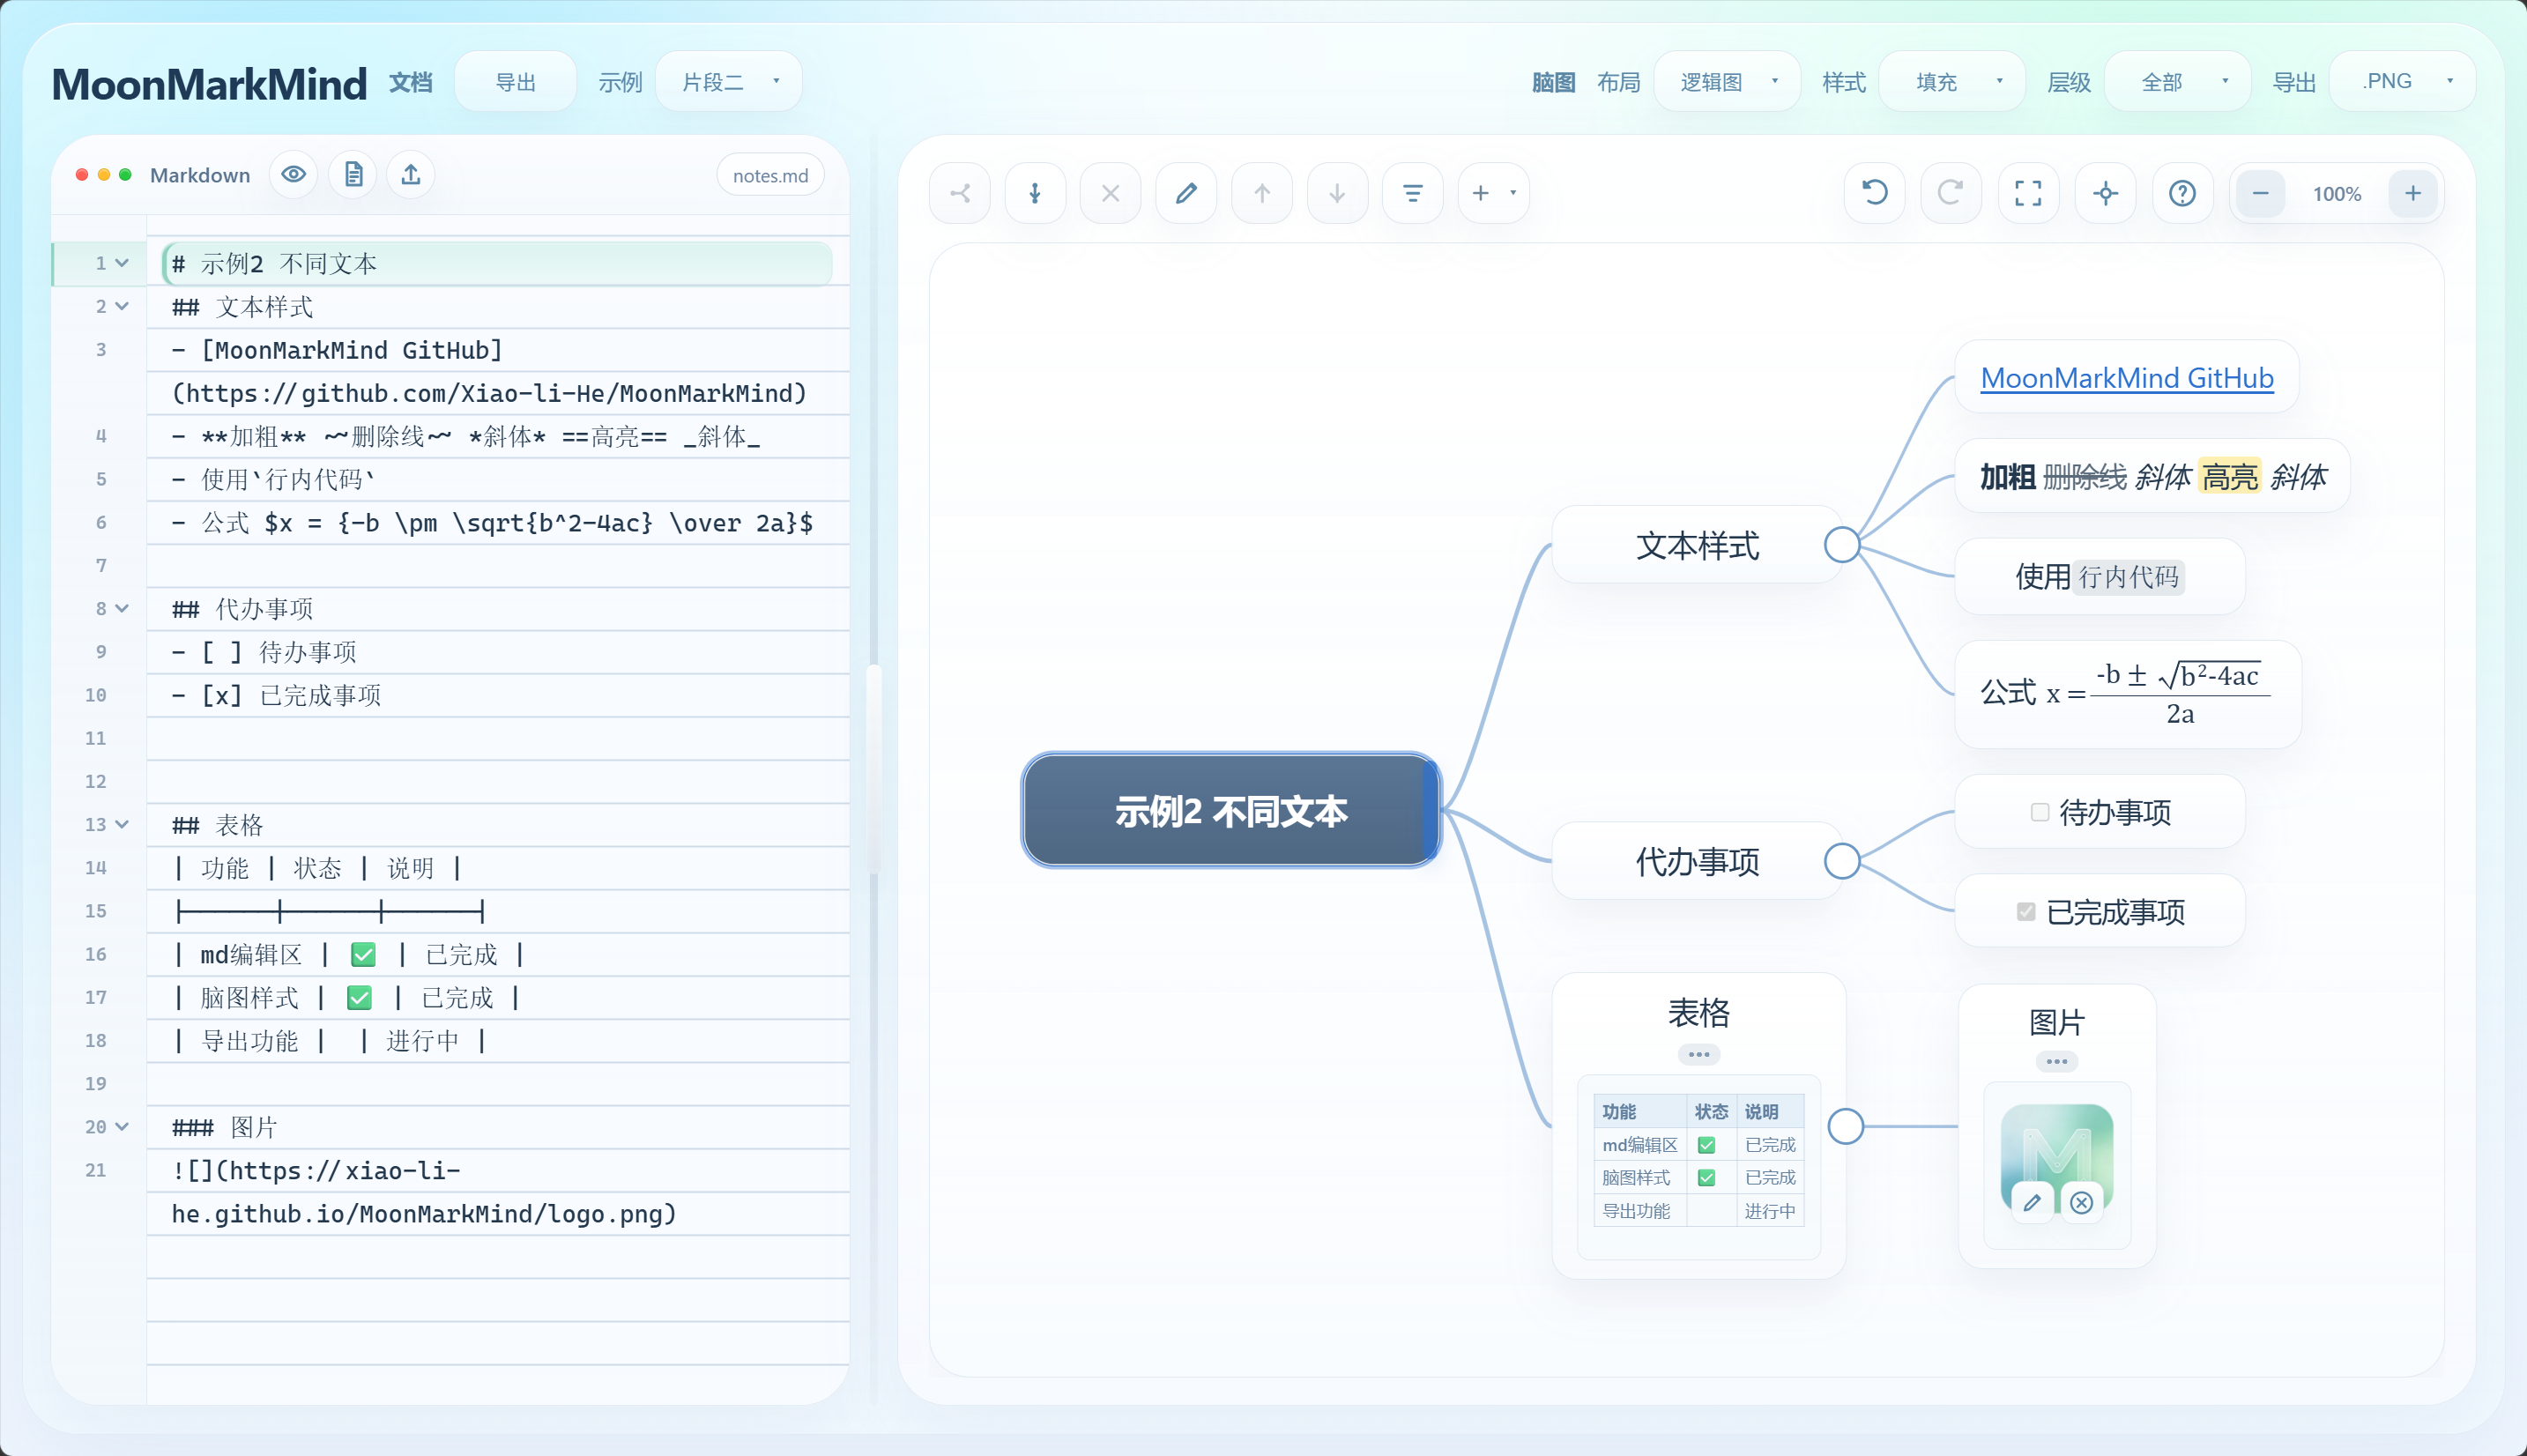Click the filter lines icon in toolbar
Image resolution: width=2527 pixels, height=1456 pixels.
[x=1412, y=193]
